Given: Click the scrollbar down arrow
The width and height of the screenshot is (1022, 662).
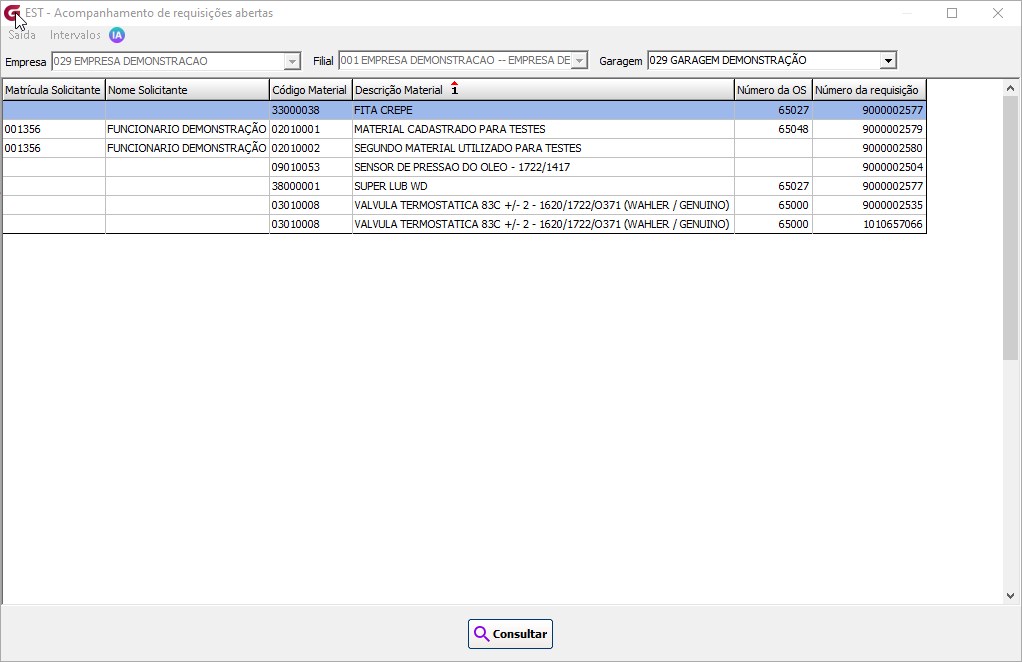Looking at the screenshot, I should (1010, 596).
